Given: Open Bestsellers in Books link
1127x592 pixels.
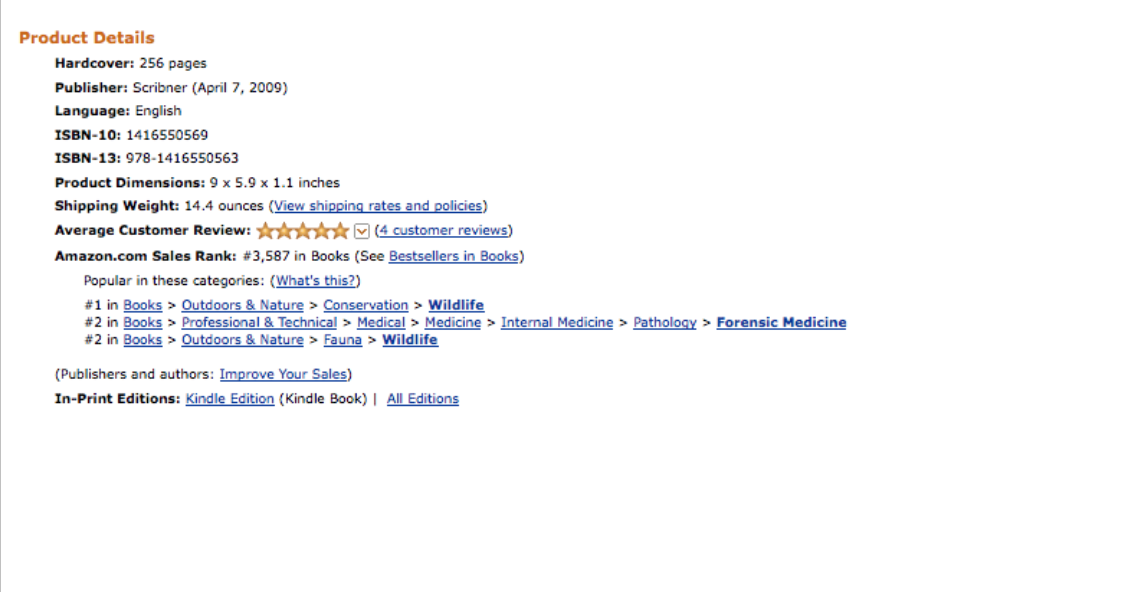Looking at the screenshot, I should 454,256.
